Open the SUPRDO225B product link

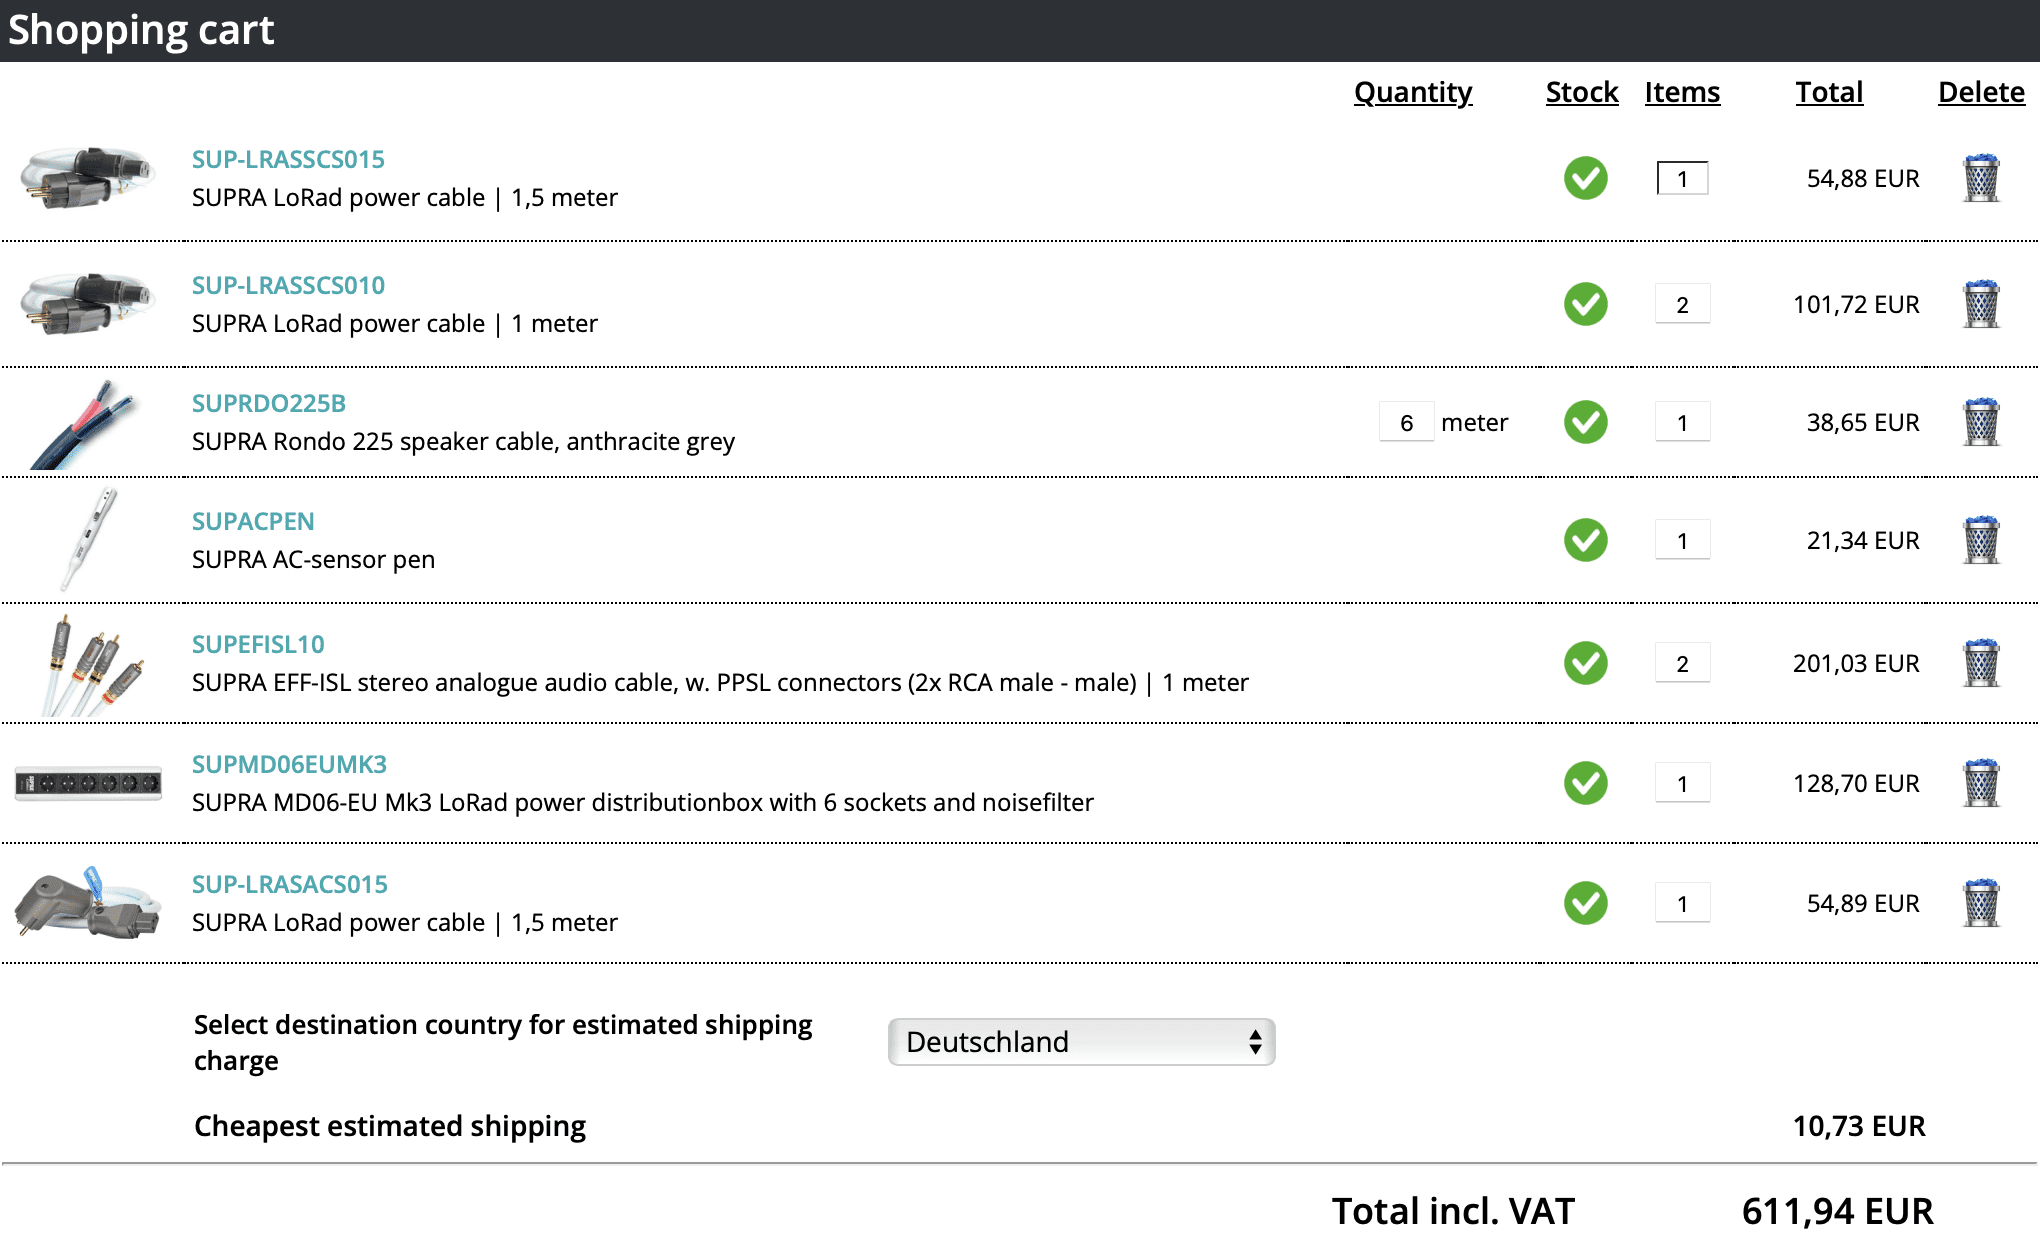coord(268,403)
